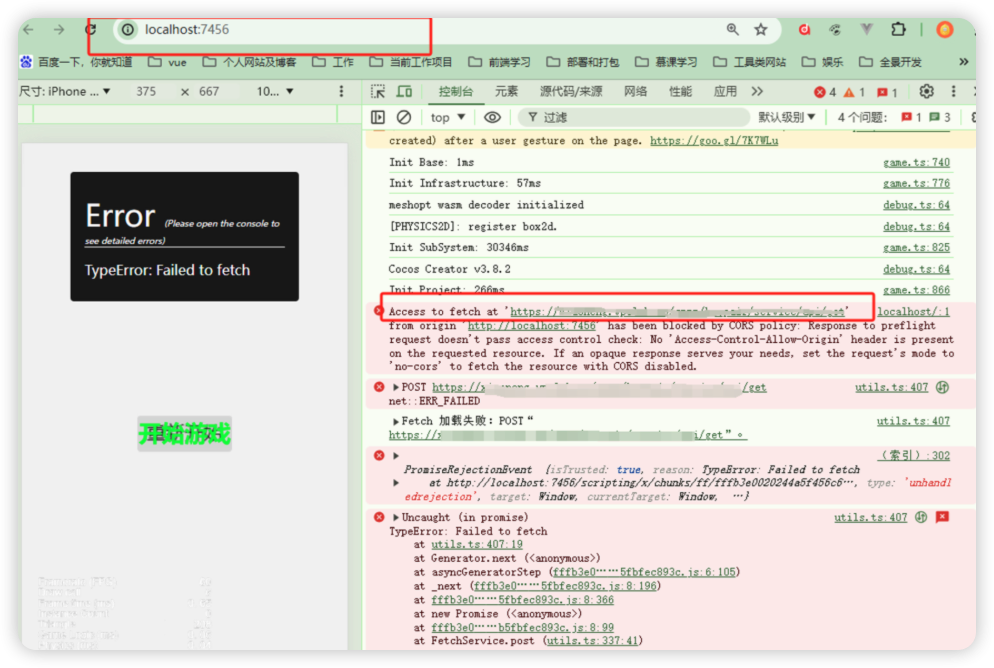The height and width of the screenshot is (668, 994).
Task: Open the extensions puzzle icon
Action: (x=898, y=29)
